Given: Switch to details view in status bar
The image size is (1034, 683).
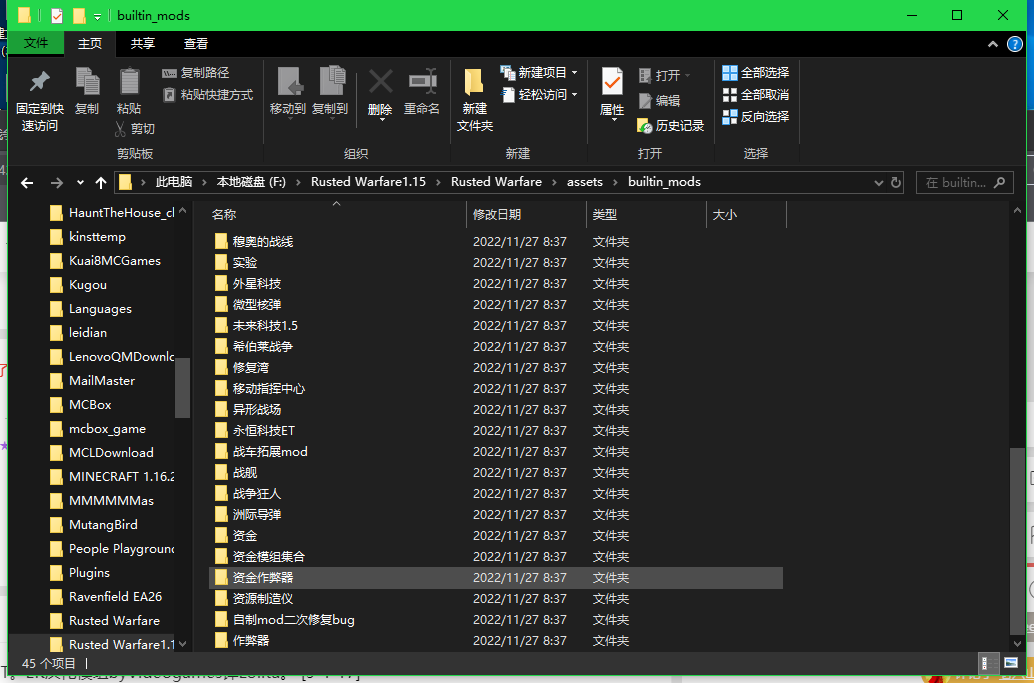Looking at the screenshot, I should 988,663.
